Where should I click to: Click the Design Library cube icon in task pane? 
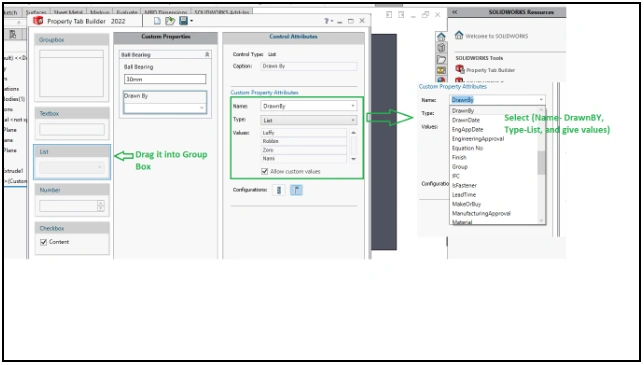pos(441,48)
